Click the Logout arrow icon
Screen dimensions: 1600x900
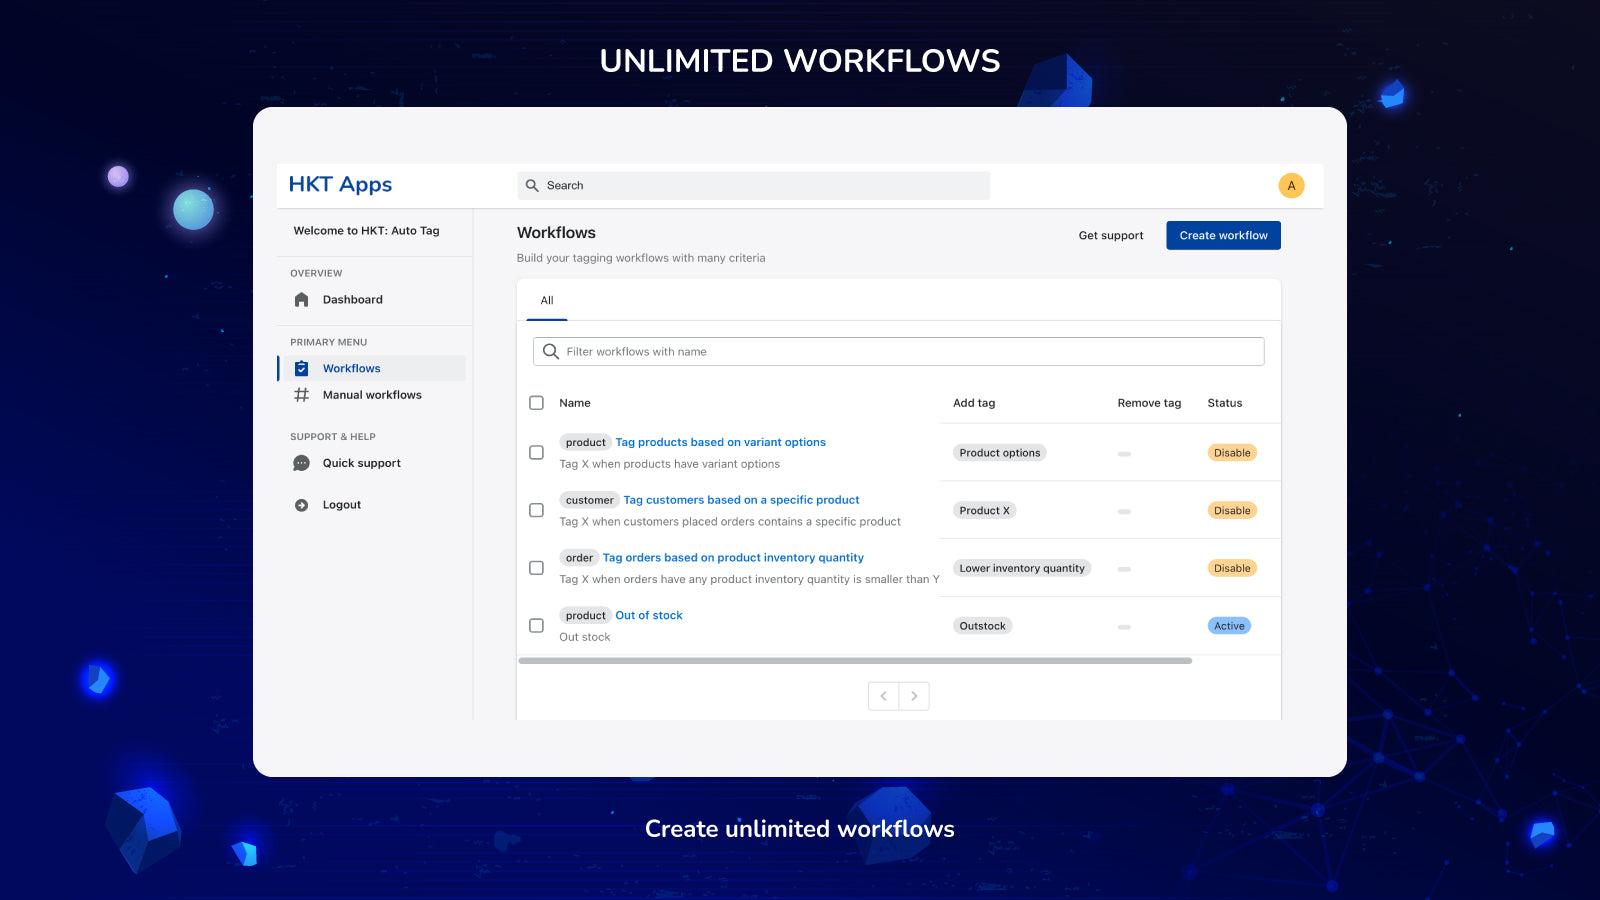[301, 505]
